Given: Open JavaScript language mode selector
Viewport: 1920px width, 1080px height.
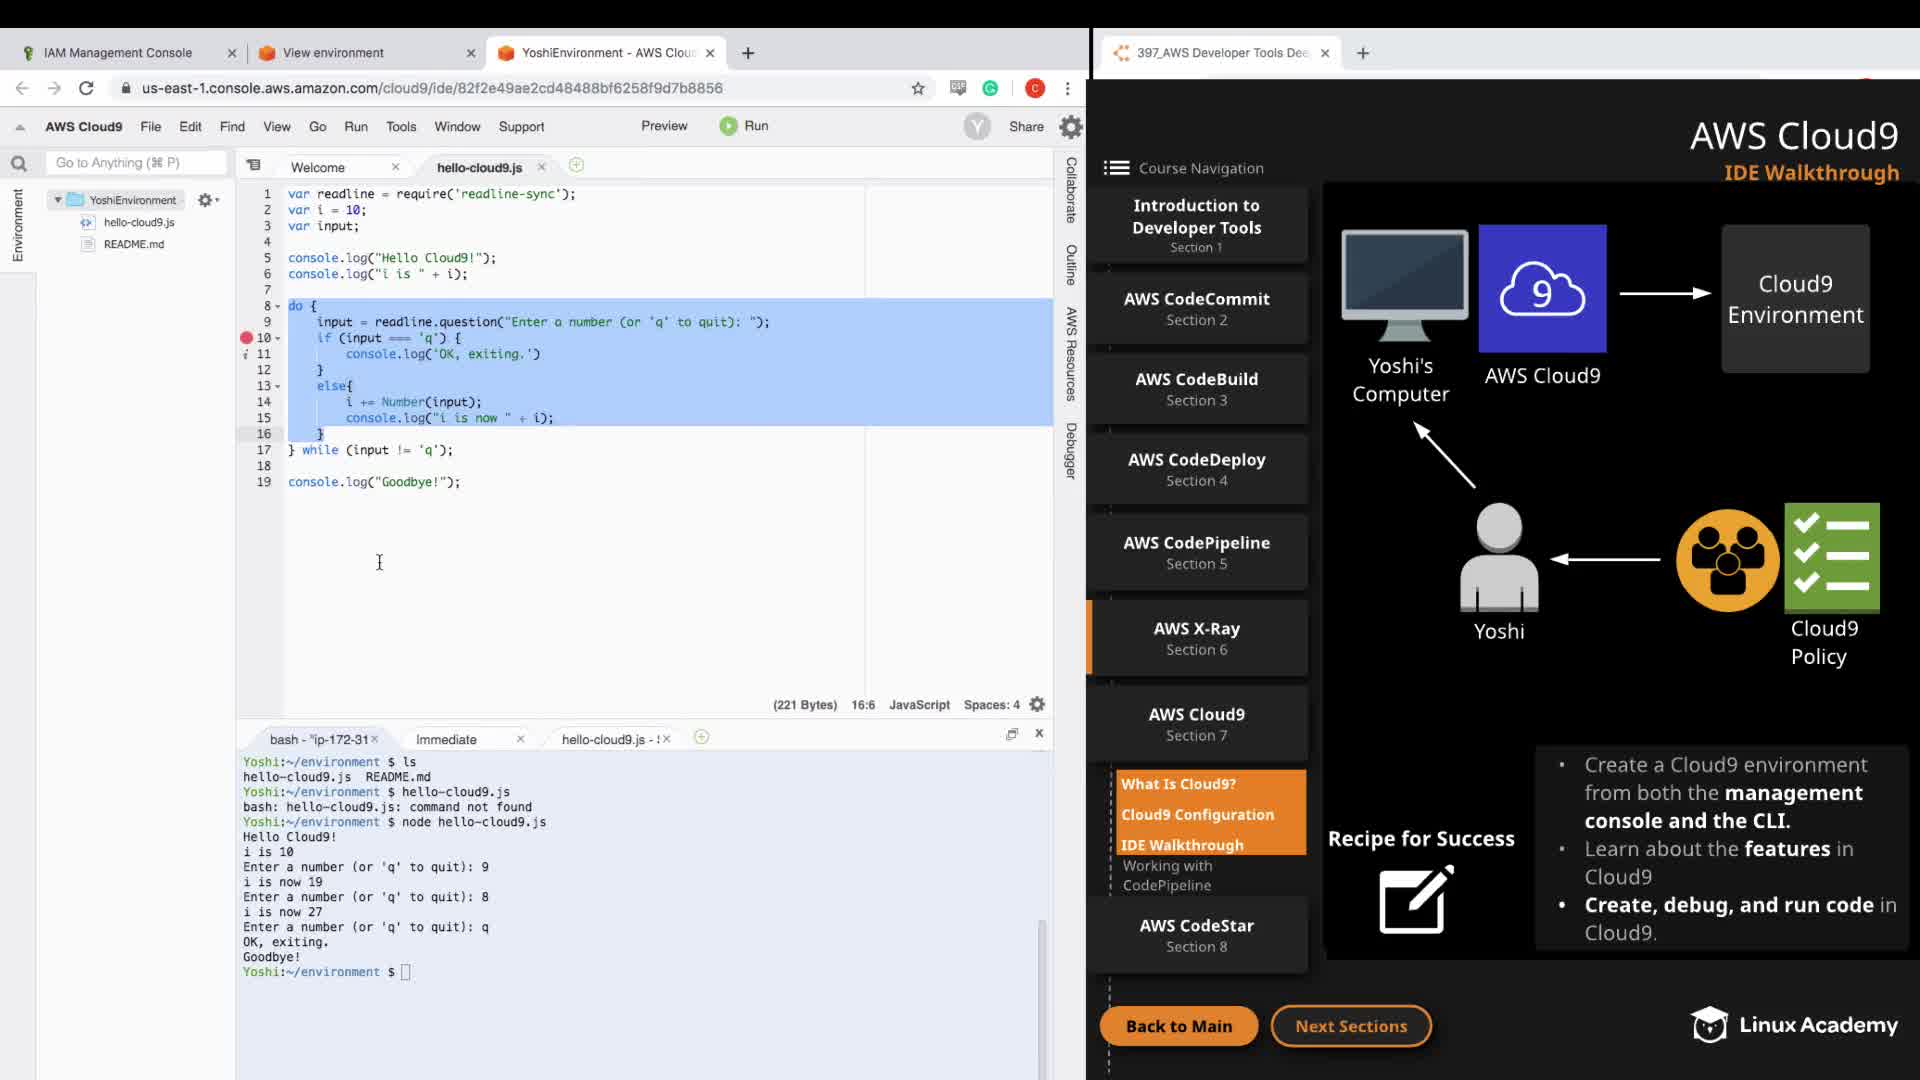Looking at the screenshot, I should [x=919, y=705].
